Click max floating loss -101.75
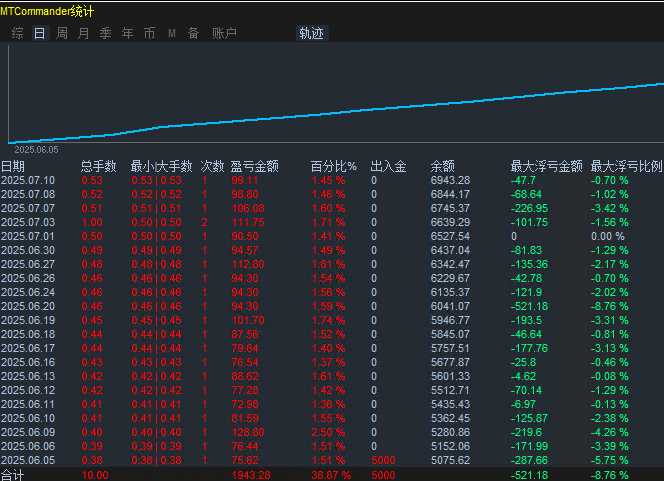The width and height of the screenshot is (664, 481). coord(529,222)
